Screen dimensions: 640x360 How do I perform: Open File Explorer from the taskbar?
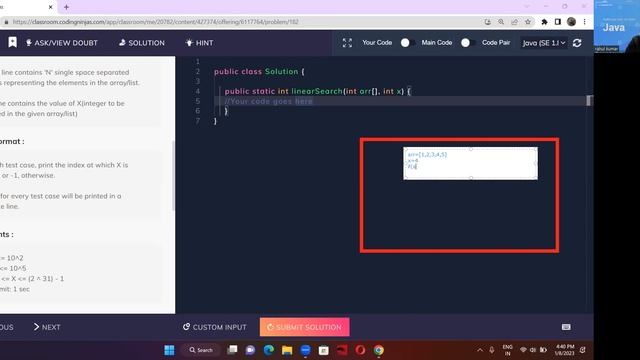[287, 350]
